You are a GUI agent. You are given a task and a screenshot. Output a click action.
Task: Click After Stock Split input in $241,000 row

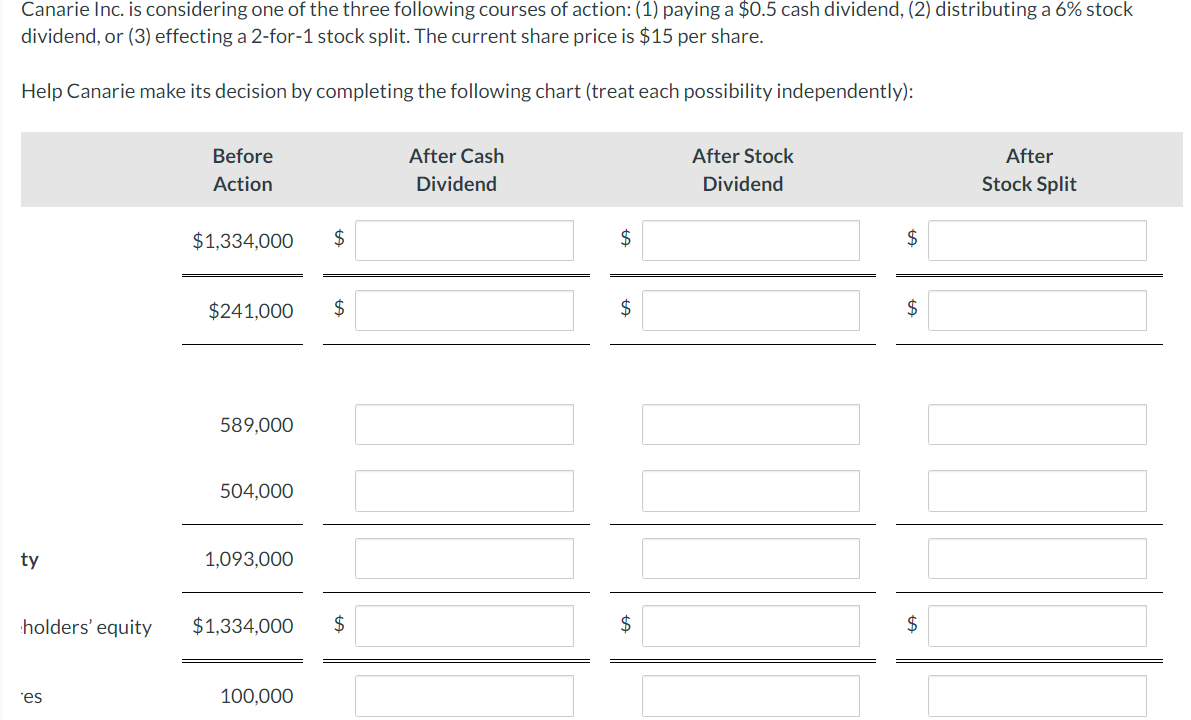1037,311
